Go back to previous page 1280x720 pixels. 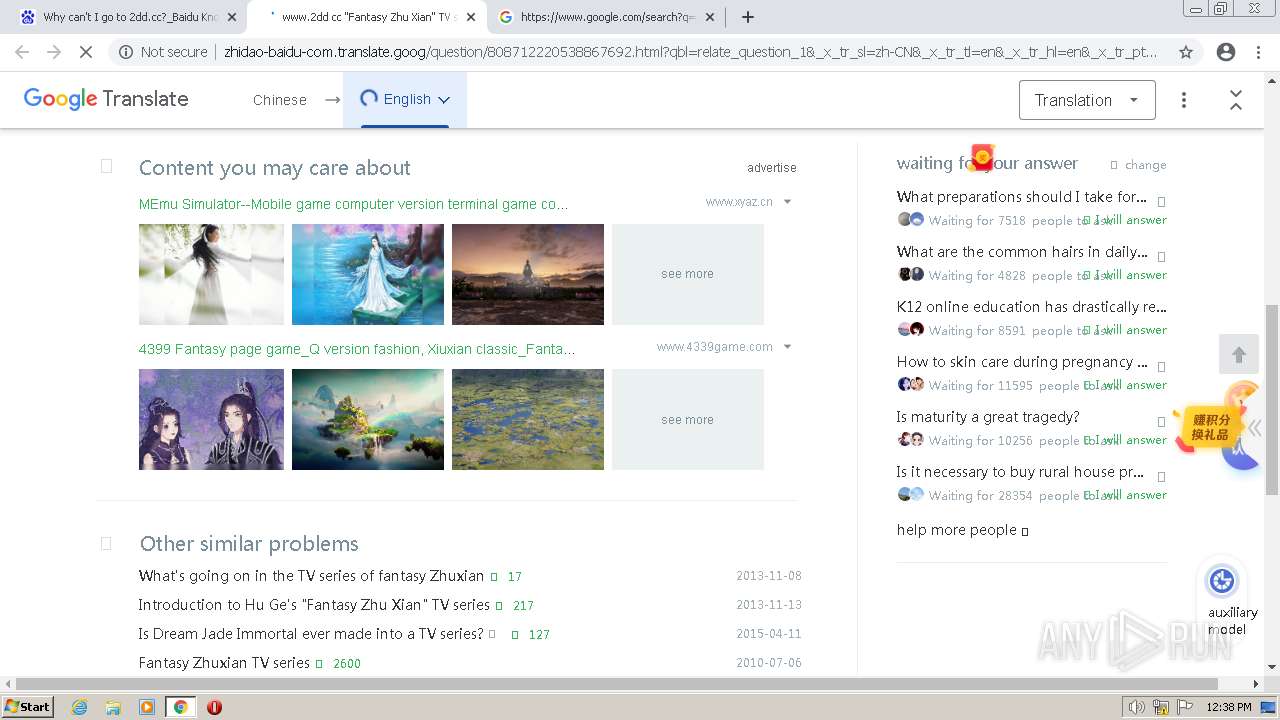pyautogui.click(x=22, y=52)
